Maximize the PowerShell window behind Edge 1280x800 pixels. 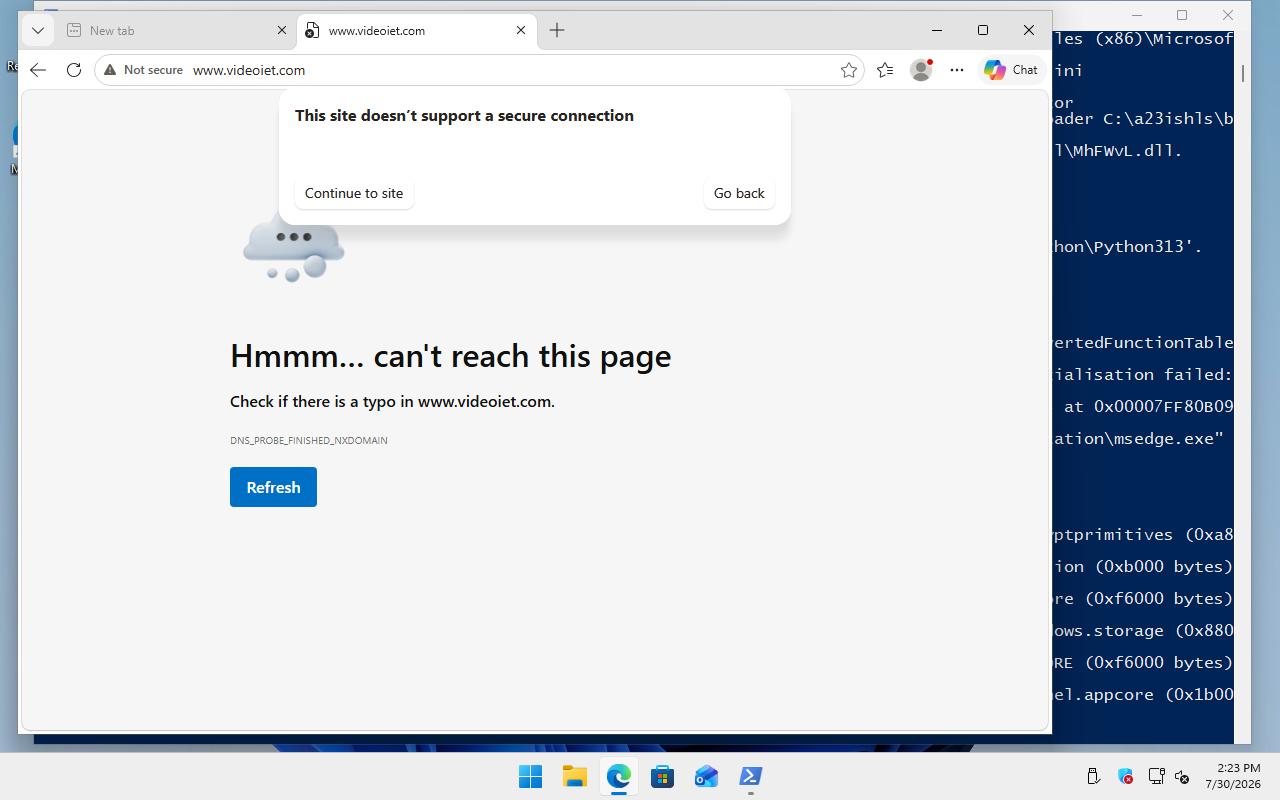click(x=1182, y=15)
